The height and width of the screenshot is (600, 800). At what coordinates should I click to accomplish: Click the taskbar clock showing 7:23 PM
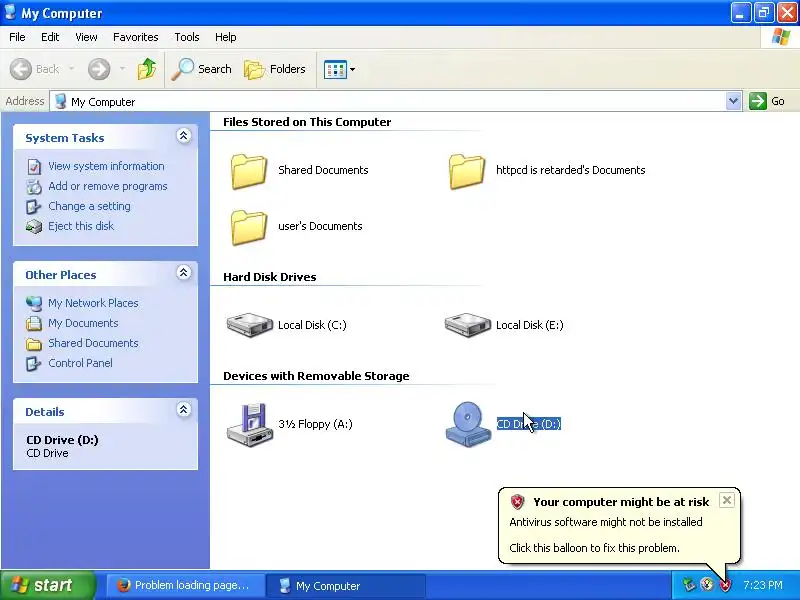(763, 585)
